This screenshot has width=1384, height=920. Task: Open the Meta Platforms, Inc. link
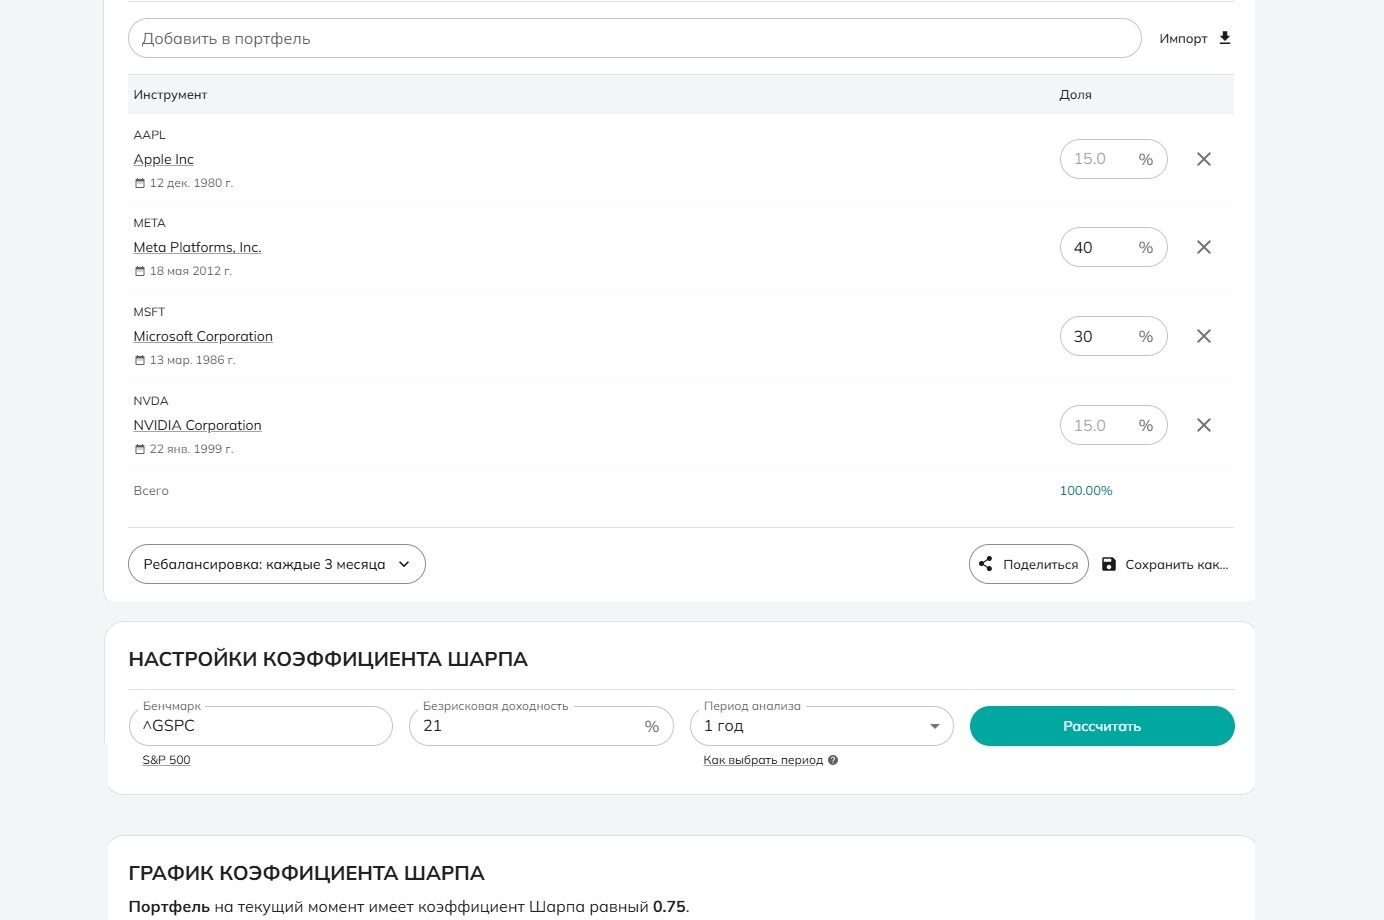tap(197, 247)
